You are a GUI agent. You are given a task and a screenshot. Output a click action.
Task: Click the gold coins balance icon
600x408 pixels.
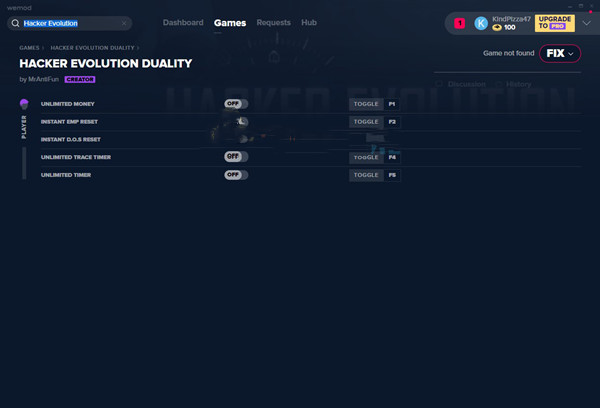point(497,28)
